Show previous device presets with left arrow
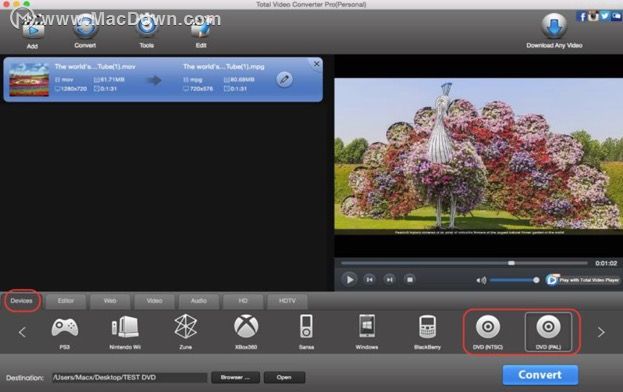Screen dimensions: 623x392 [22, 332]
